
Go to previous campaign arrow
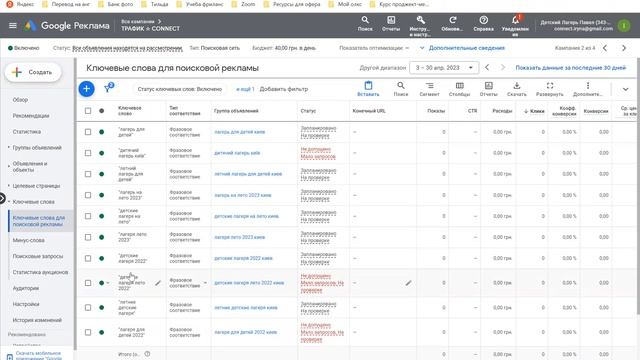click(x=605, y=48)
